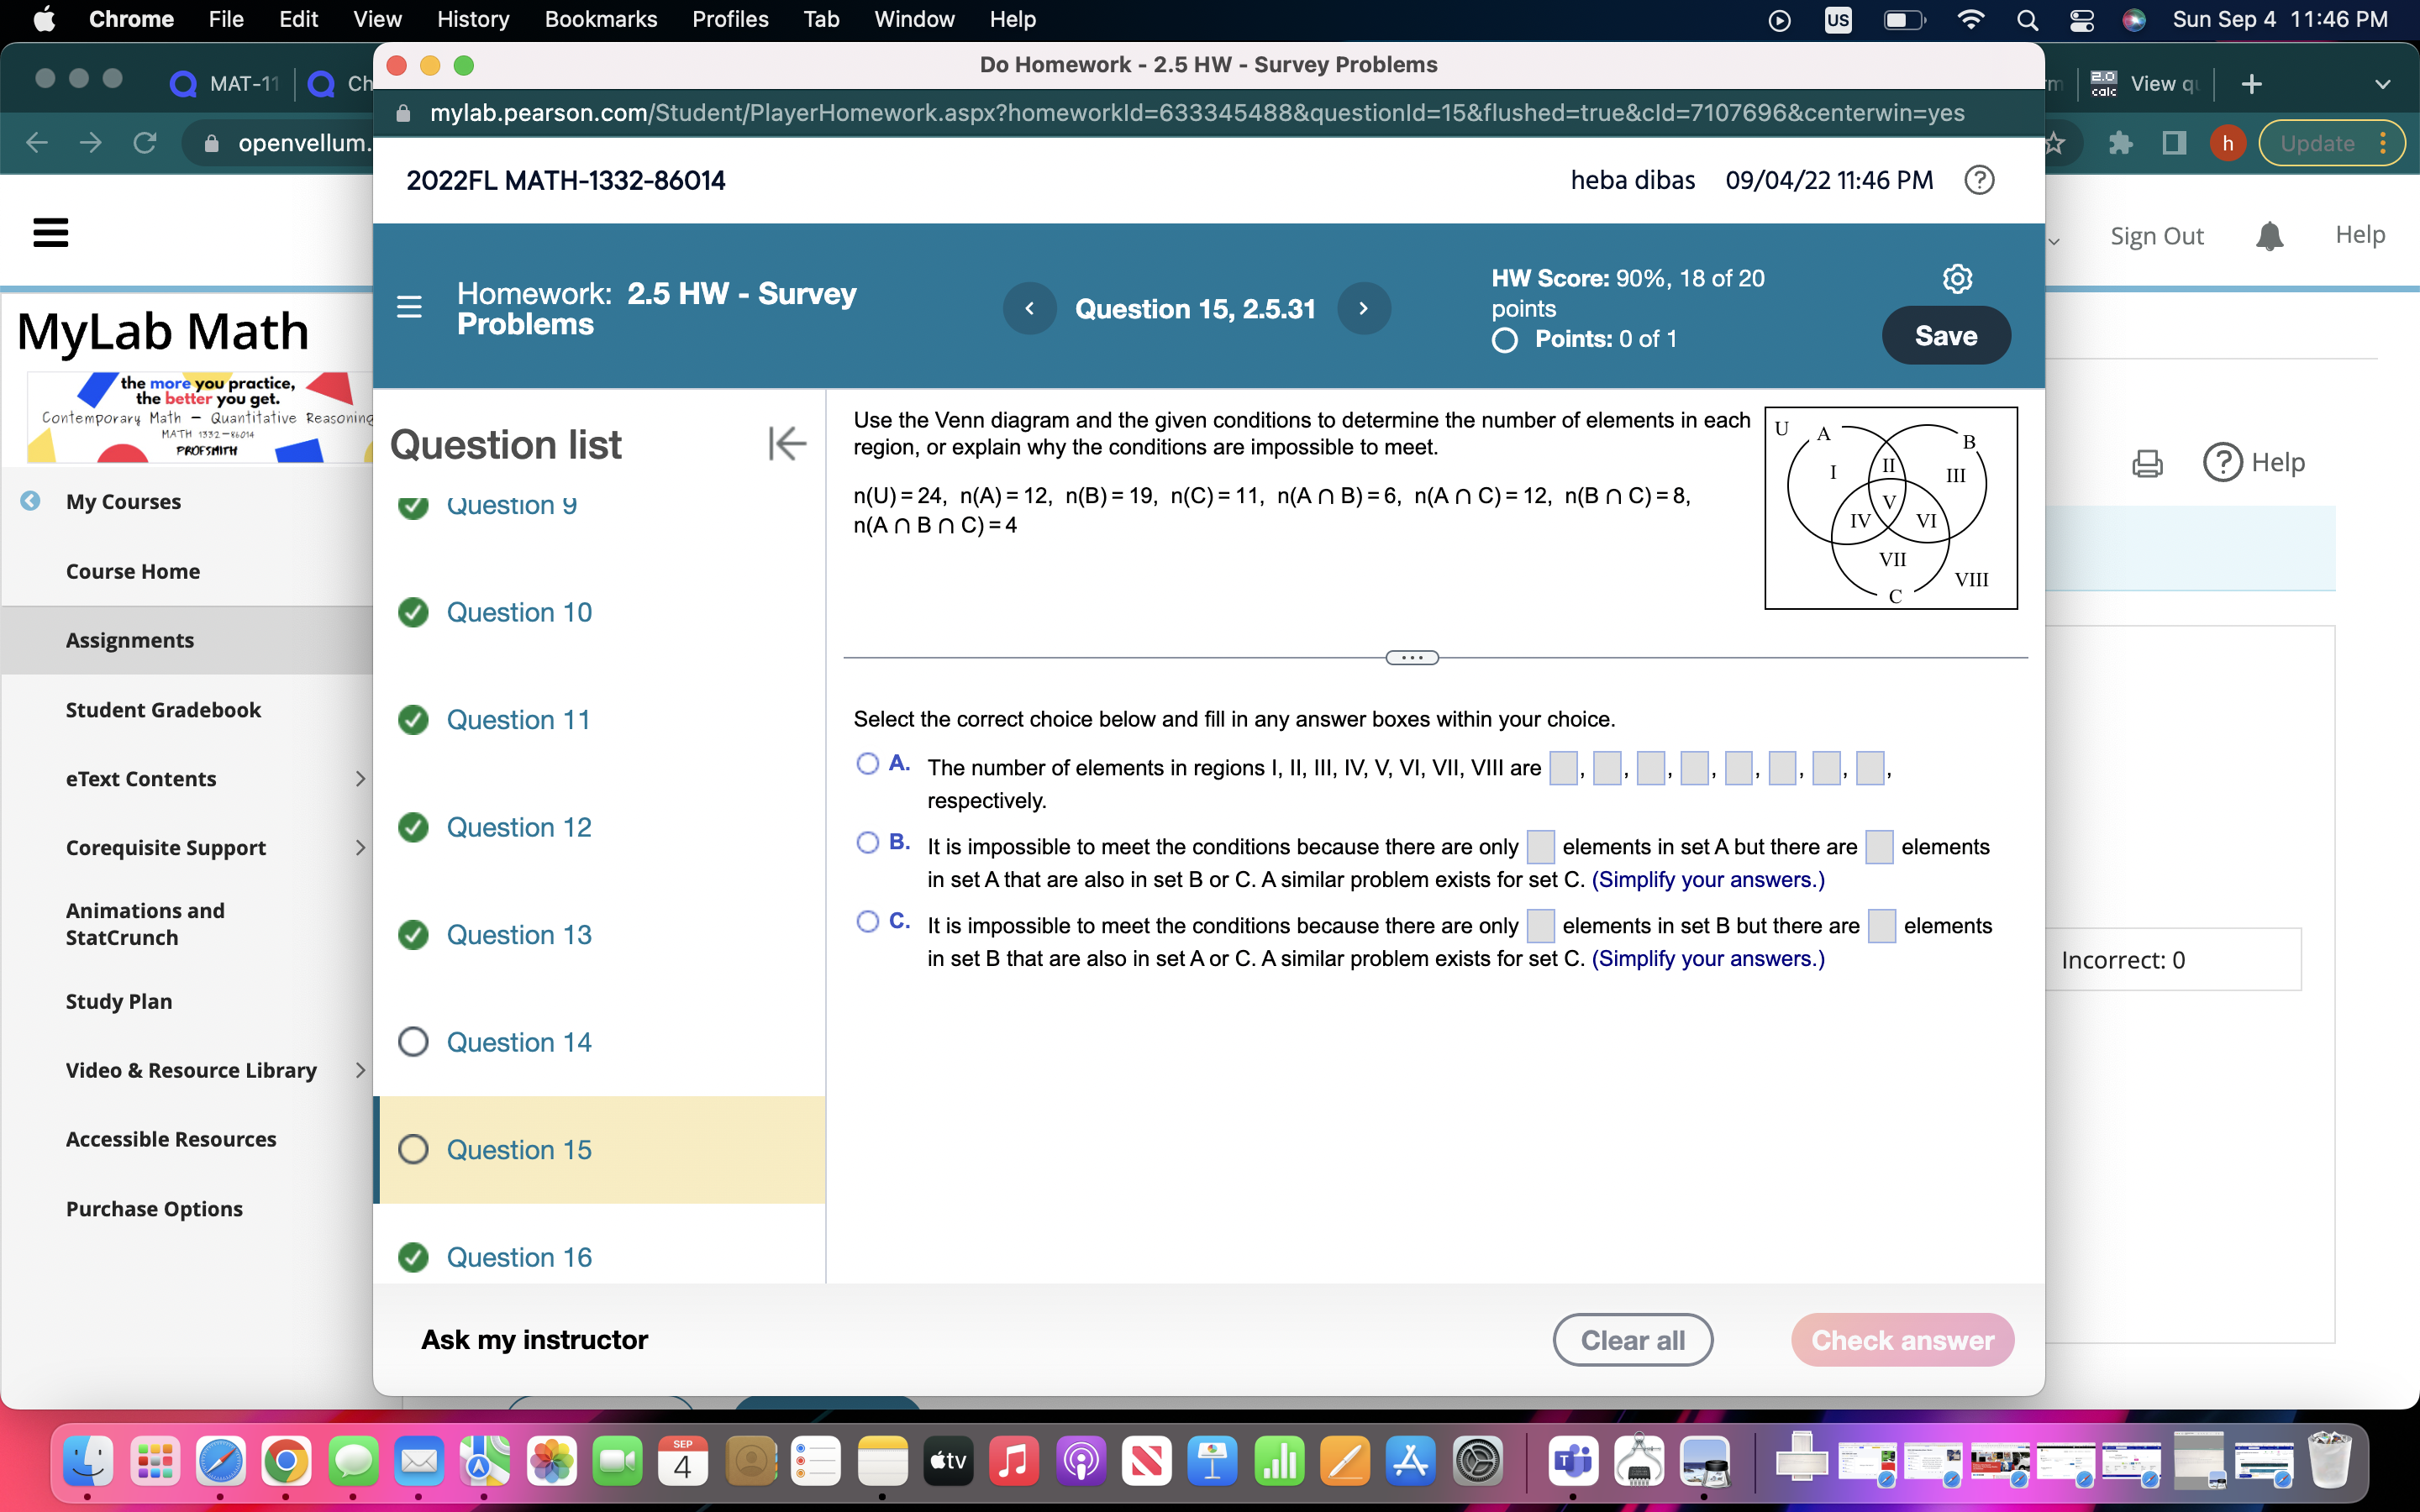Select answer choice A radio button
Viewport: 2420px width, 1512px height.
click(868, 763)
